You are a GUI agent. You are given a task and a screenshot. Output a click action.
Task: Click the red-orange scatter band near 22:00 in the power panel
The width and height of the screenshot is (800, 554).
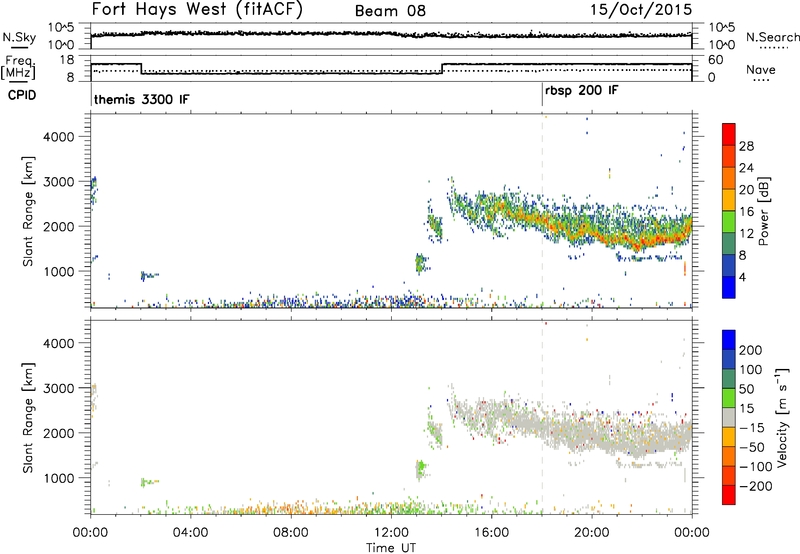[x=643, y=241]
